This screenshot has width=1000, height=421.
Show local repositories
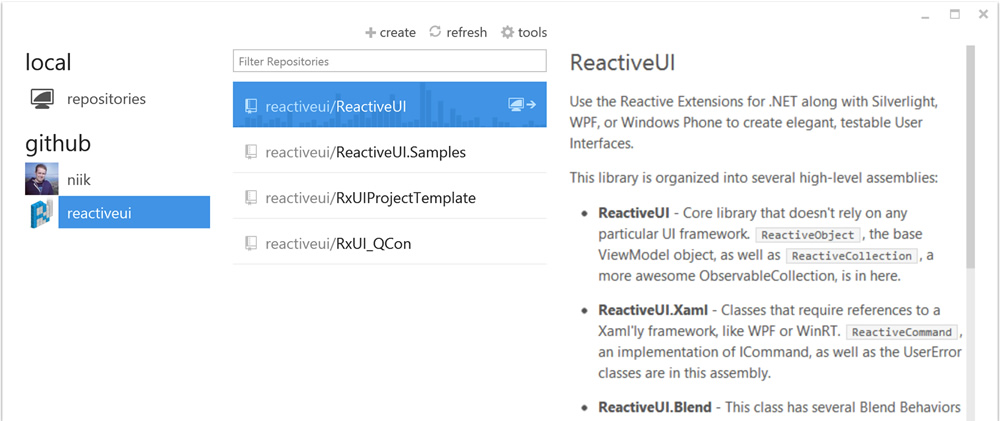pos(106,99)
